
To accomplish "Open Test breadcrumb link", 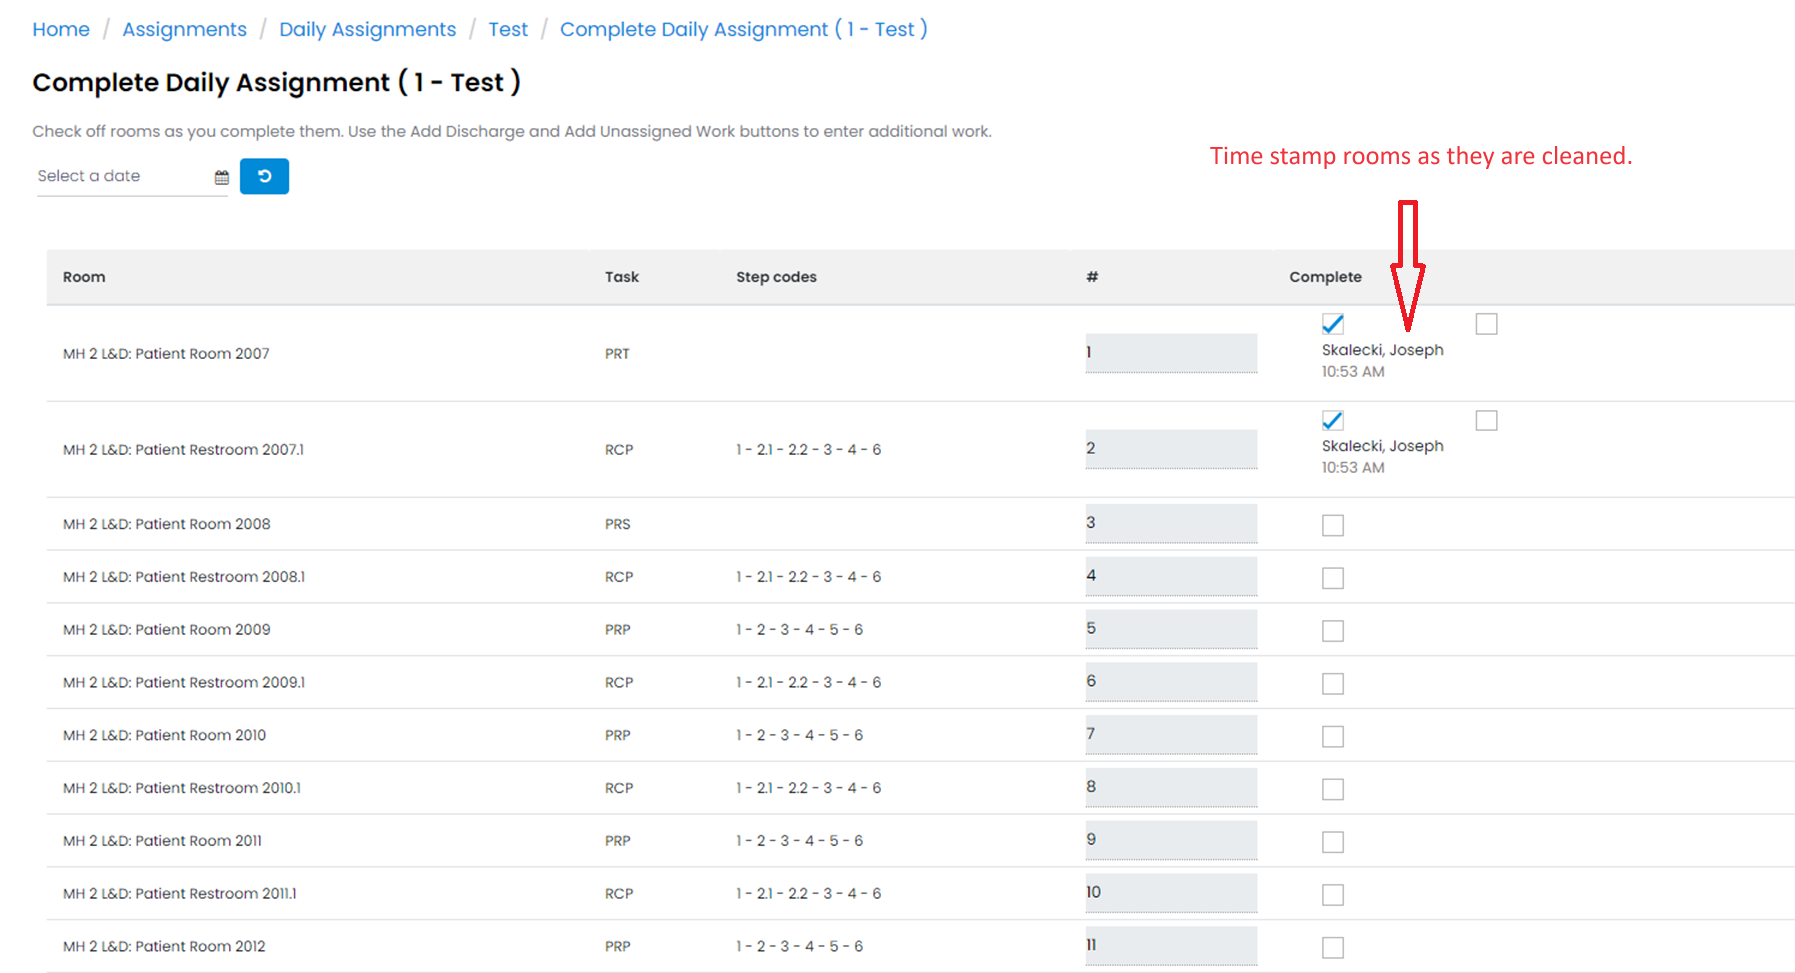I will tap(508, 29).
